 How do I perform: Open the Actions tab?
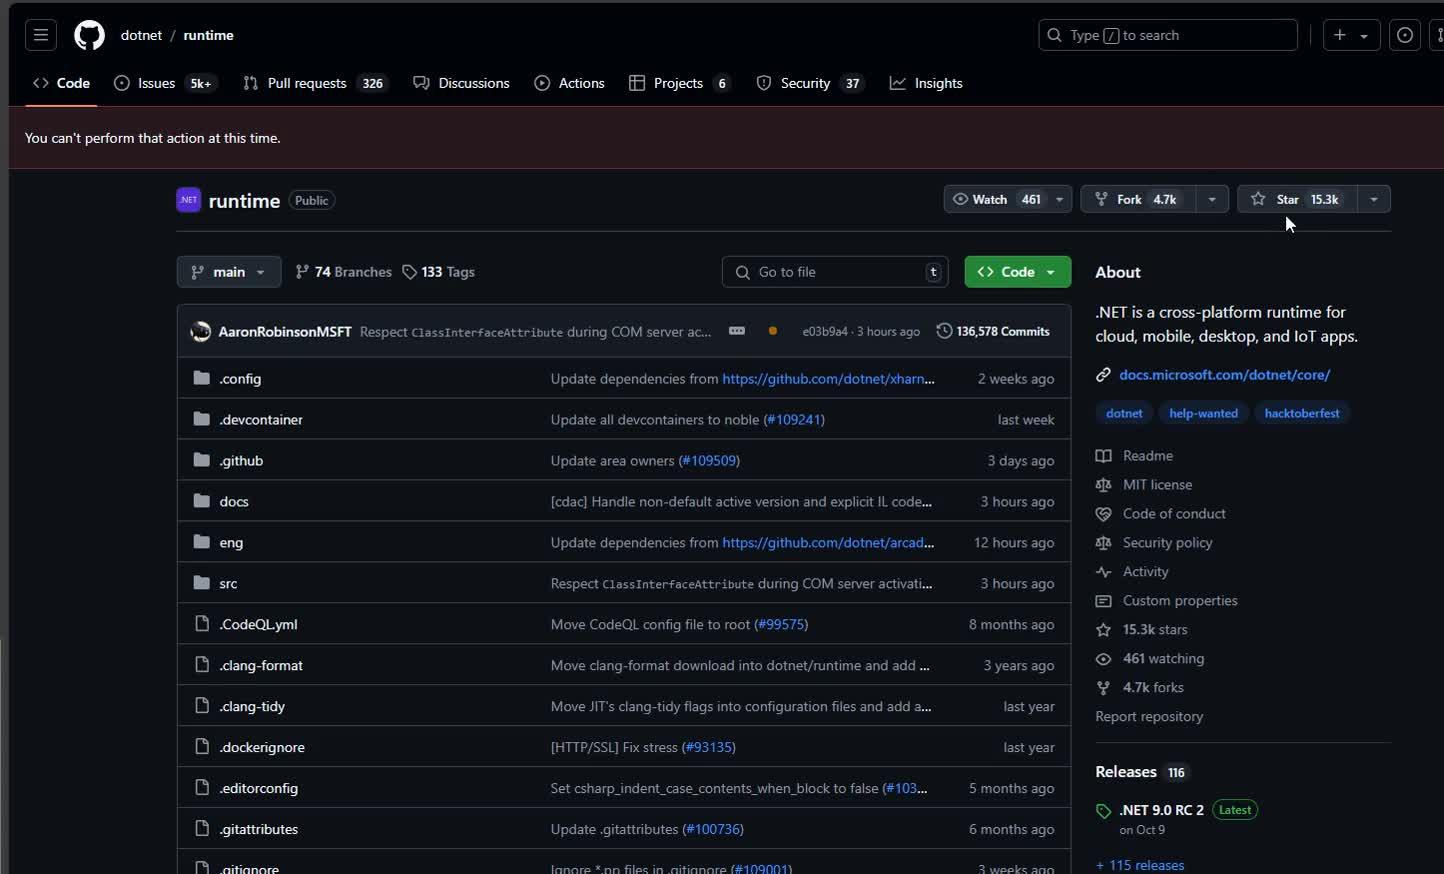click(569, 83)
